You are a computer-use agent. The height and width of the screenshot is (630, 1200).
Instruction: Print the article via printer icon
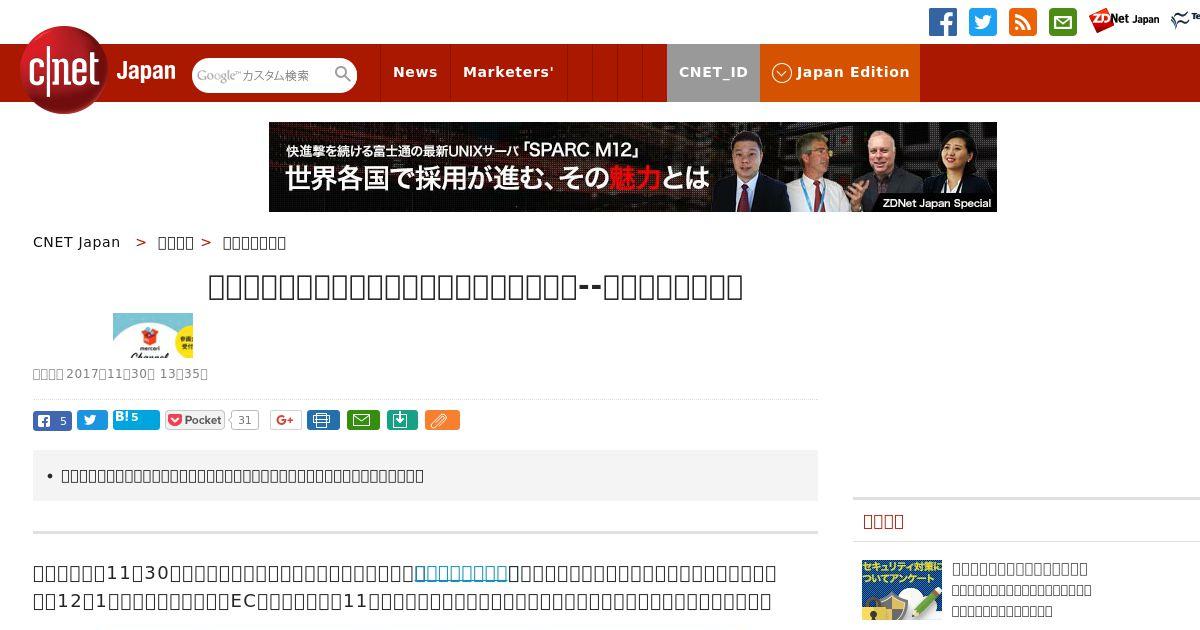click(x=323, y=420)
